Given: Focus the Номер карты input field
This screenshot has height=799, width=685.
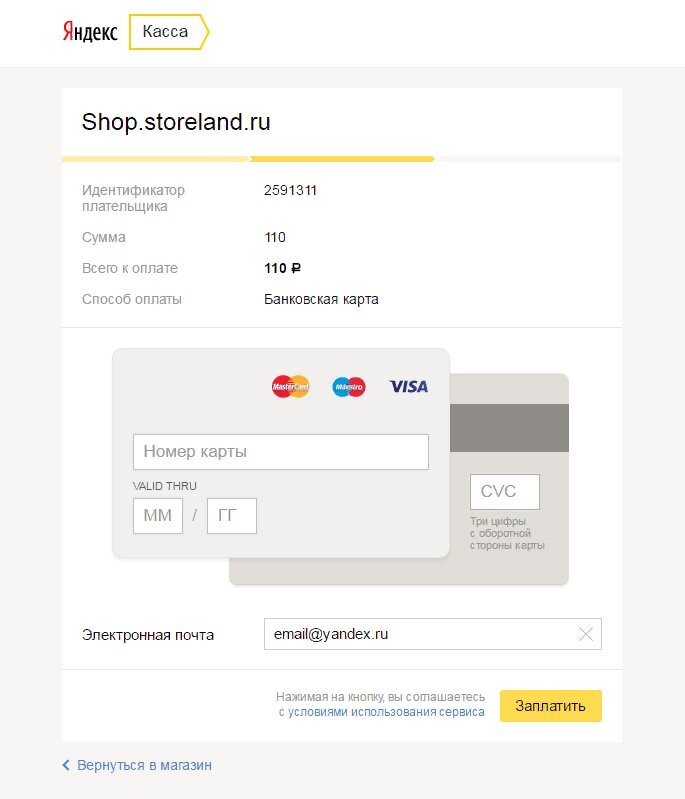Looking at the screenshot, I should tap(281, 451).
